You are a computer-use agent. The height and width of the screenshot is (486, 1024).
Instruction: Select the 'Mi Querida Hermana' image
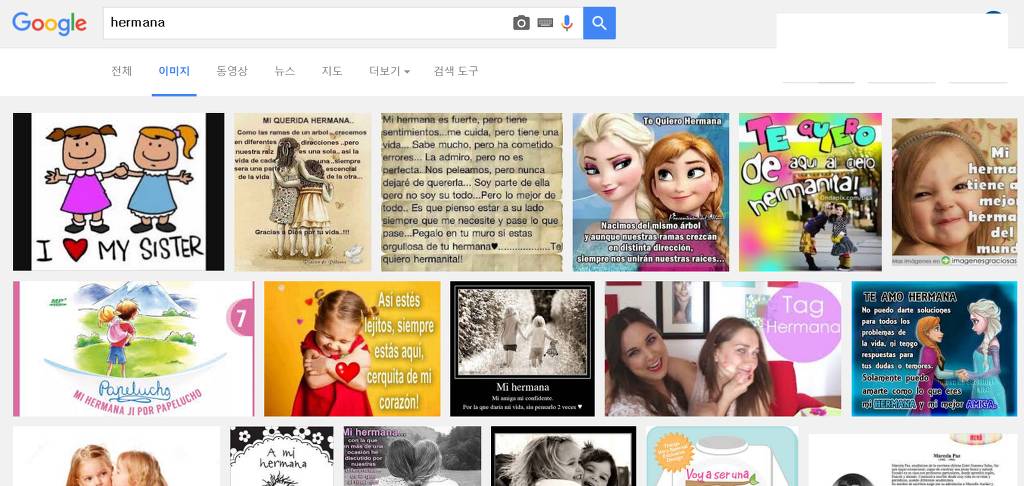click(x=302, y=191)
